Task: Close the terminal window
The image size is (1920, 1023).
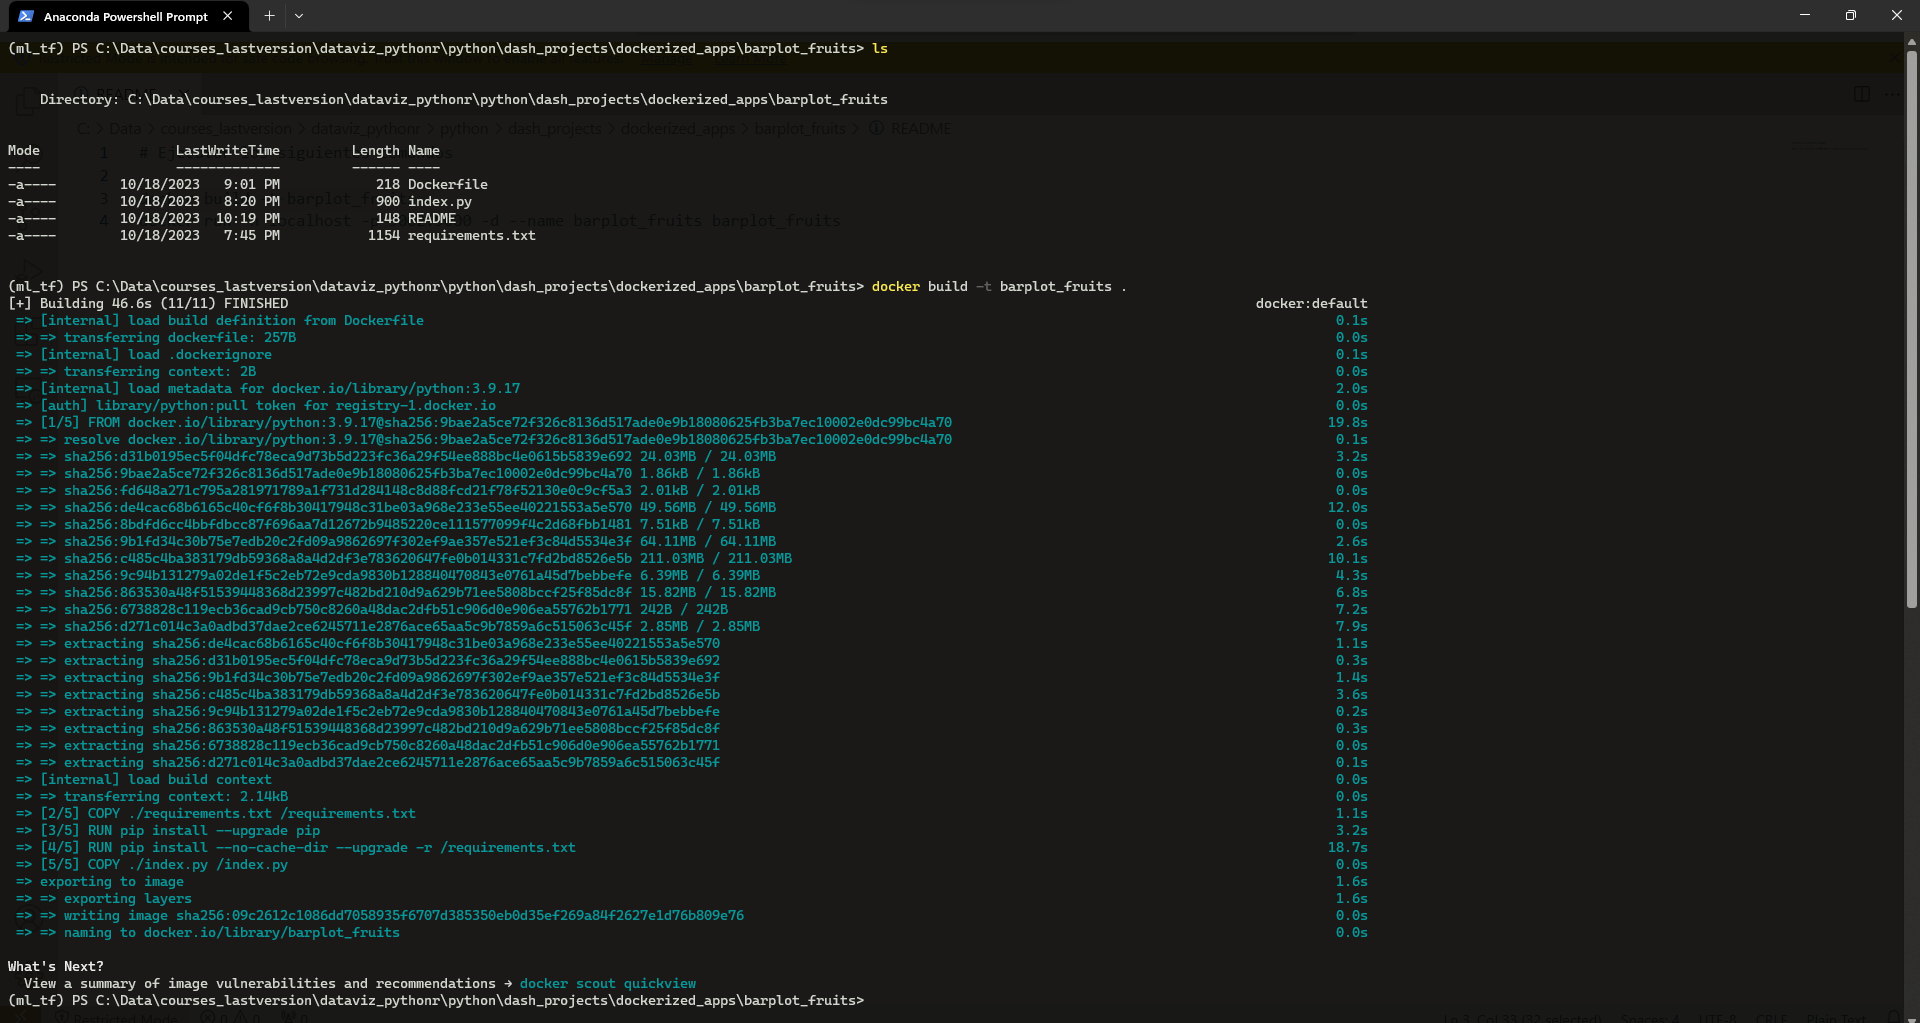Action: pos(1897,15)
